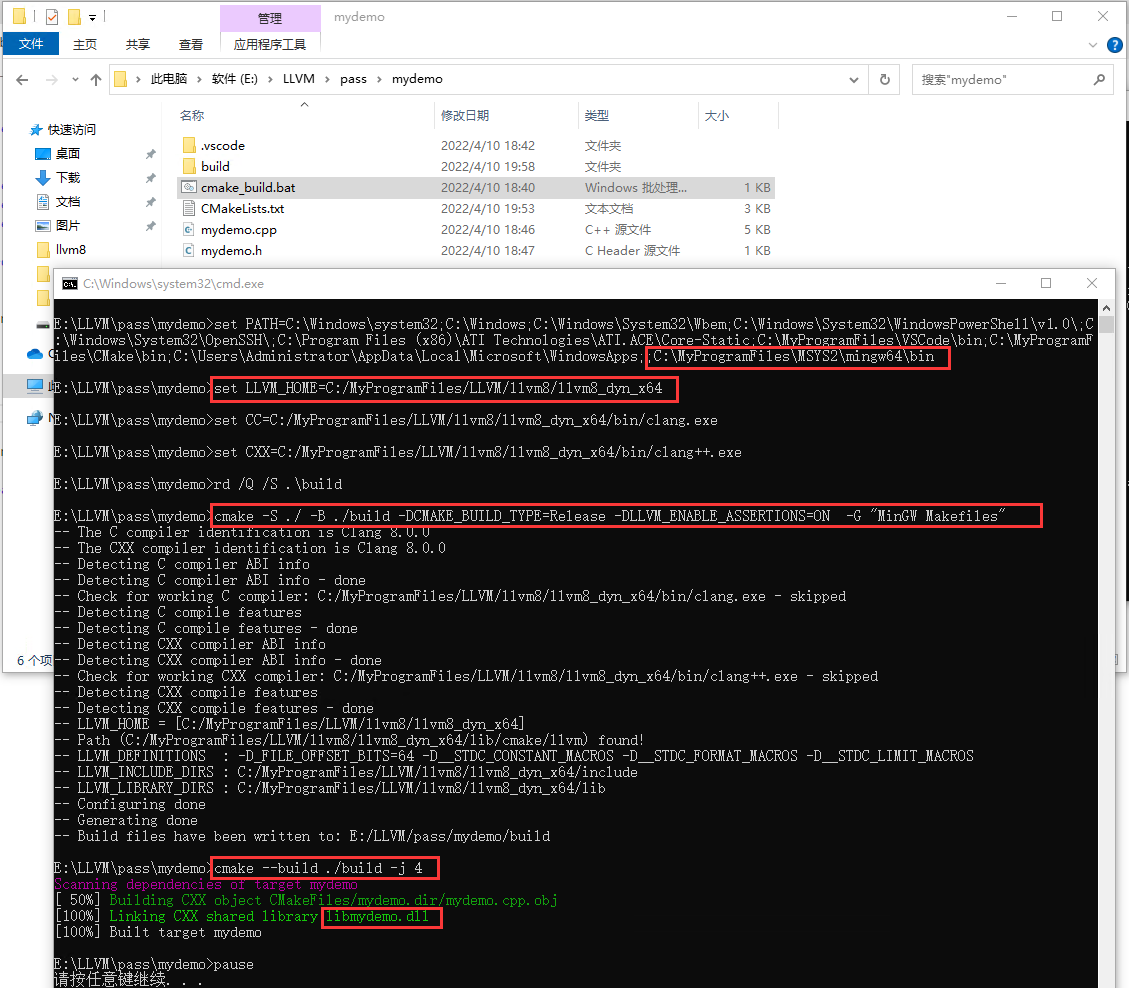Viewport: 1129px width, 988px height.
Task: Sort files by 类型 column header
Action: (x=597, y=115)
